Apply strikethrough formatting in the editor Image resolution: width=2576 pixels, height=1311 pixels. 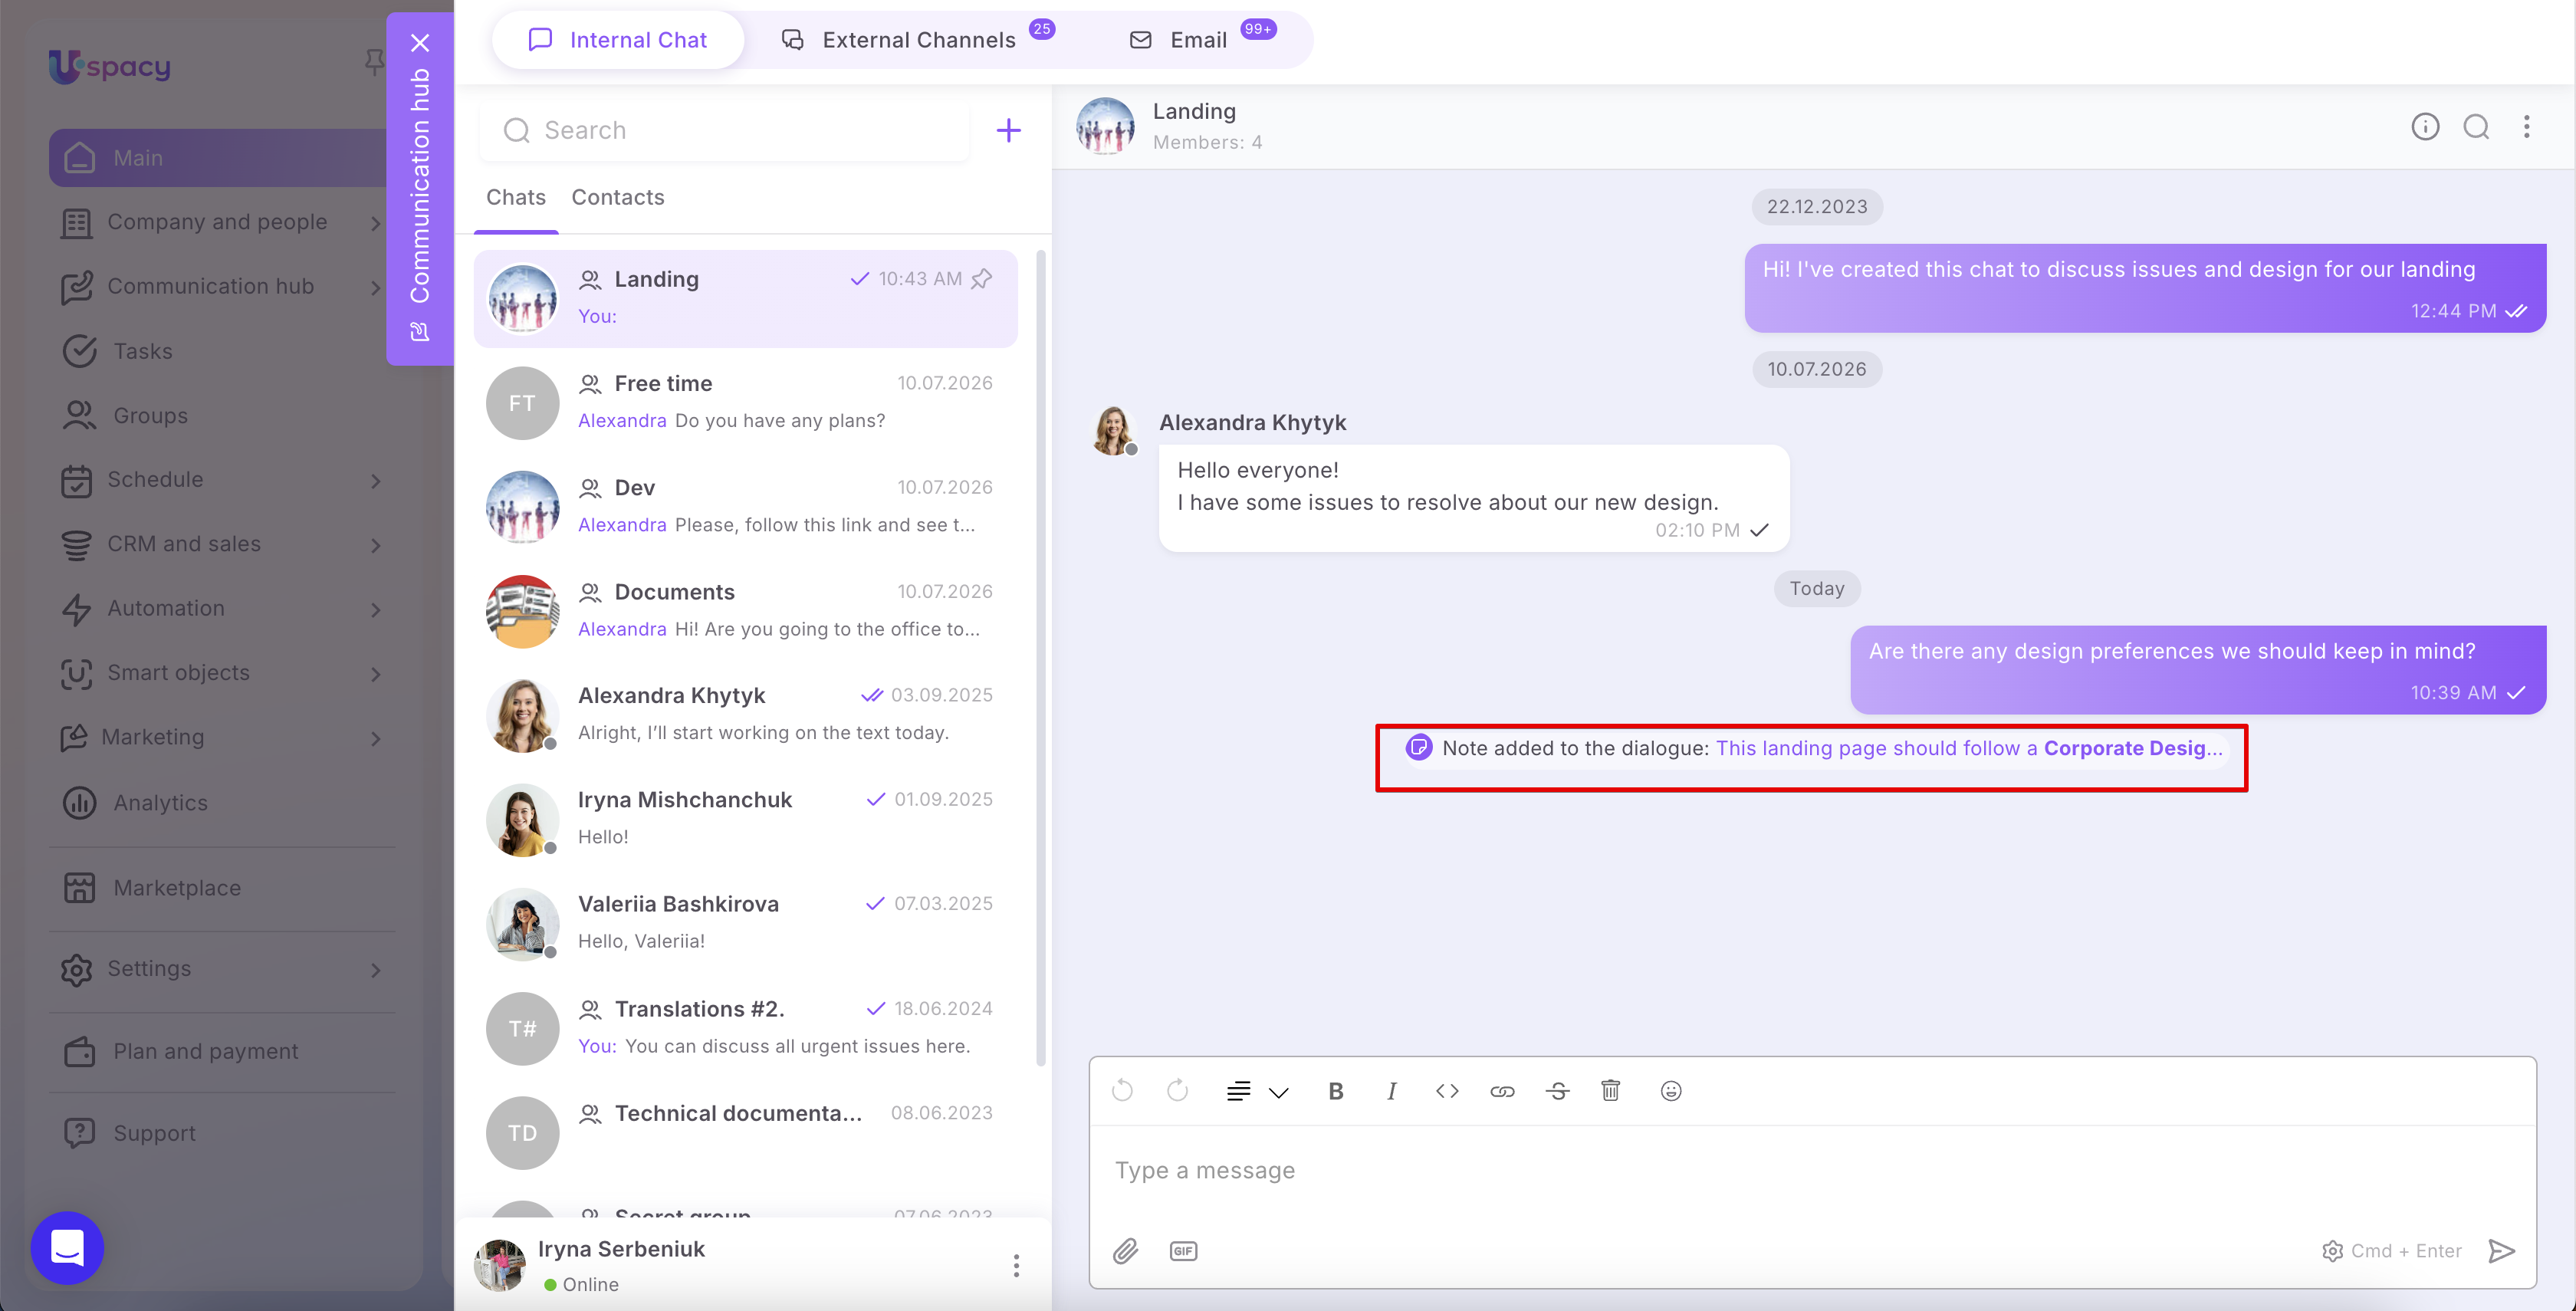(x=1557, y=1091)
